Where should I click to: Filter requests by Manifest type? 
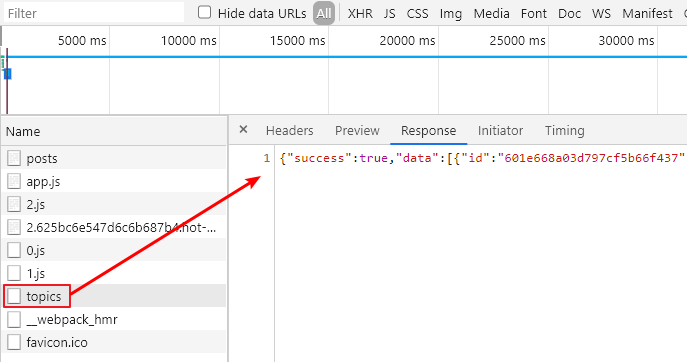coord(648,13)
